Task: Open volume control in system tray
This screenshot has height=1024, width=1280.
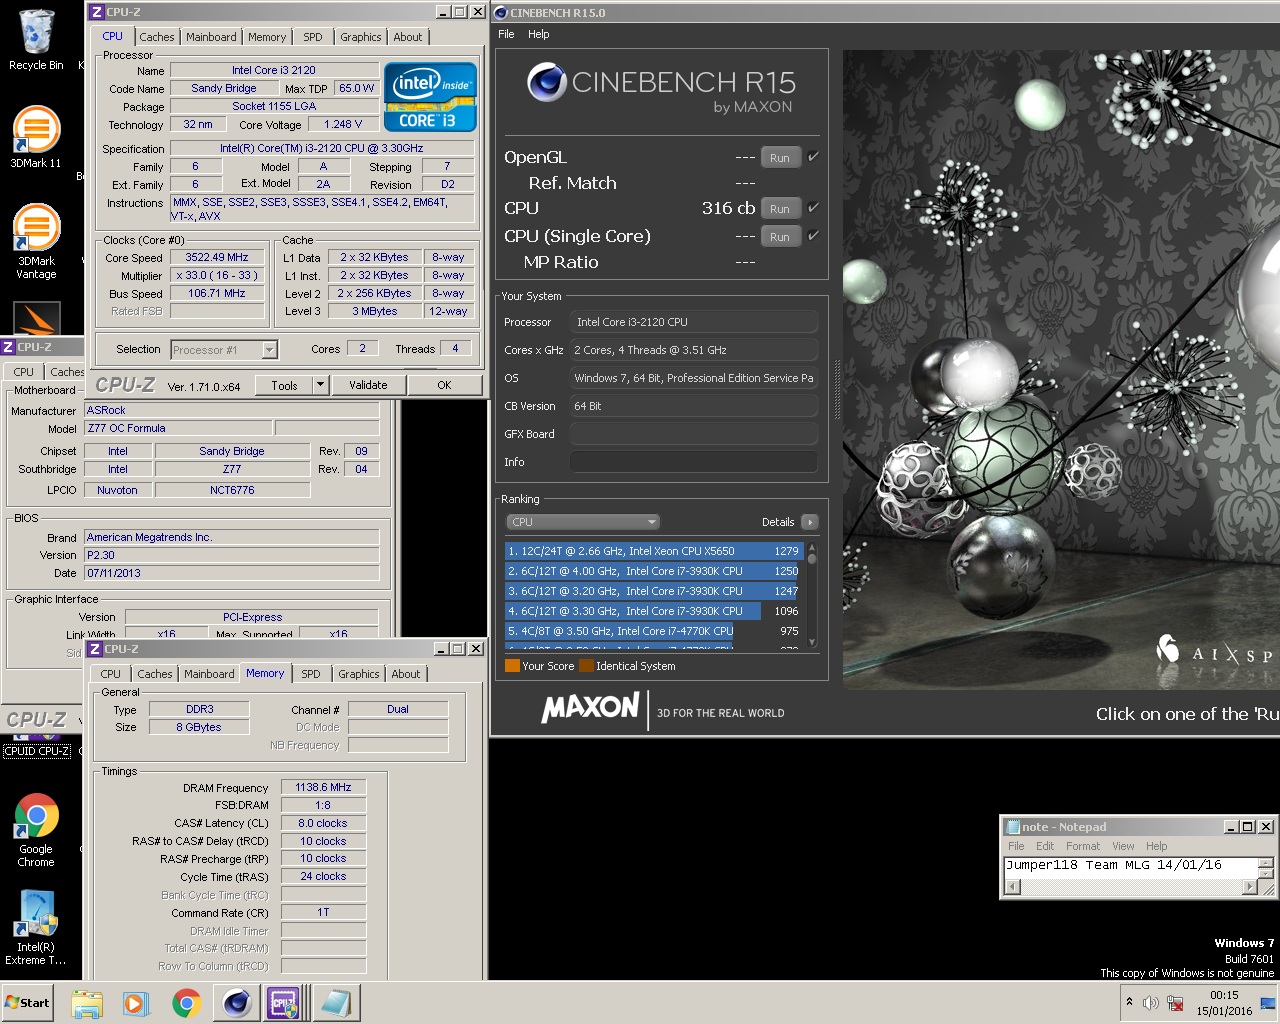Action: click(x=1151, y=1003)
